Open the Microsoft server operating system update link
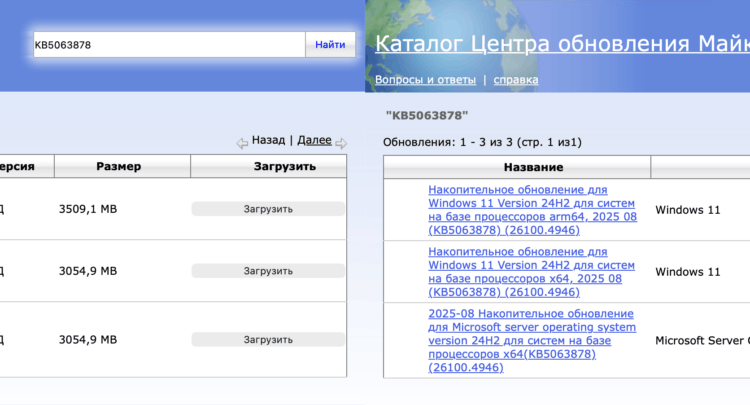The image size is (750, 405). pyautogui.click(x=532, y=340)
